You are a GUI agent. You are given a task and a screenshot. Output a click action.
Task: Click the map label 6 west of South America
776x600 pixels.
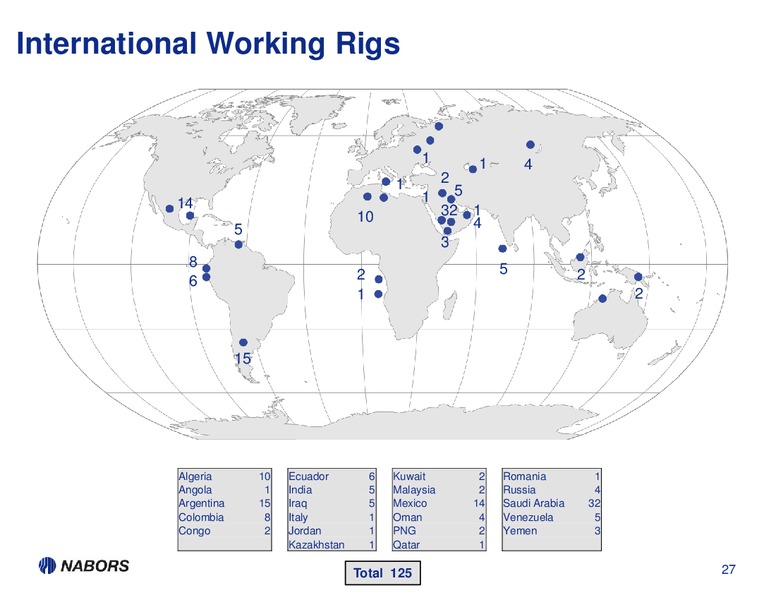(193, 281)
